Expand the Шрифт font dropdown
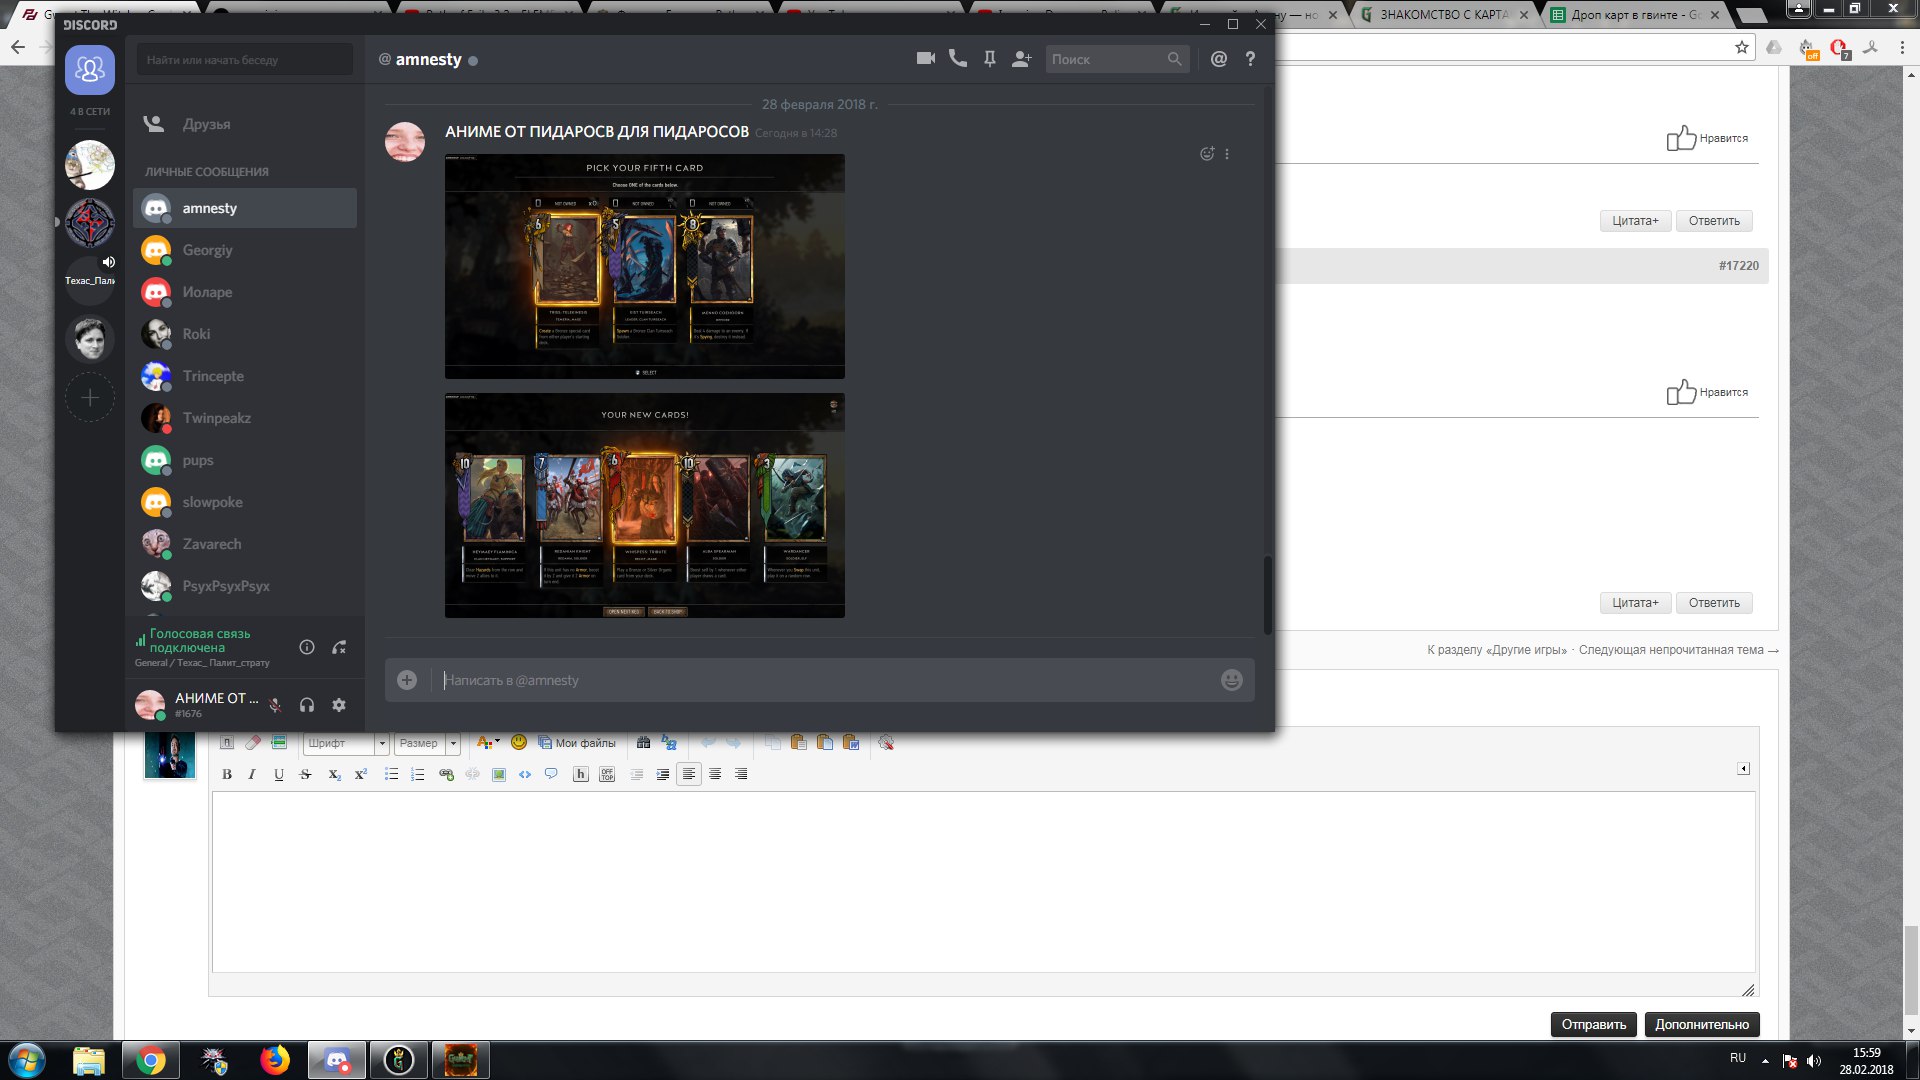 381,743
